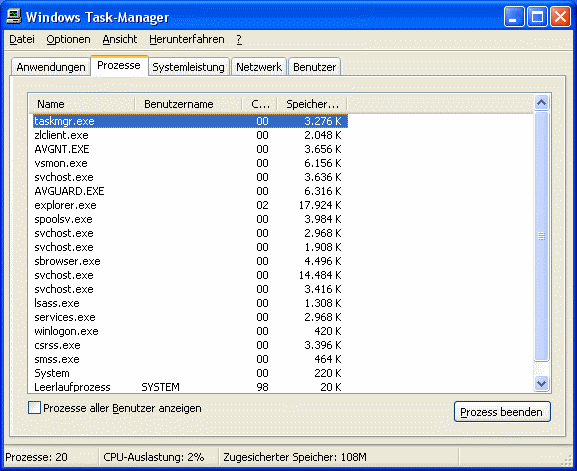Viewport: 577px width, 471px height.
Task: Click the Prozesse: 20 status entry
Action: [x=36, y=457]
